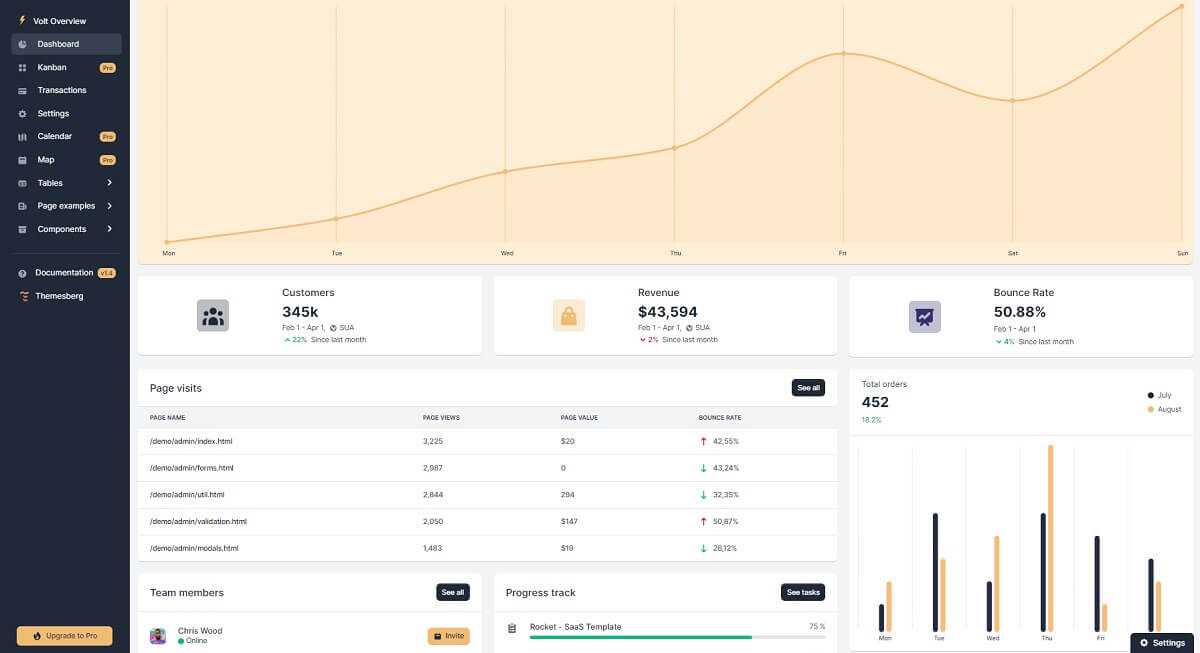Image resolution: width=1200 pixels, height=653 pixels.
Task: Click the red up arrow for validation.html row
Action: (x=704, y=521)
